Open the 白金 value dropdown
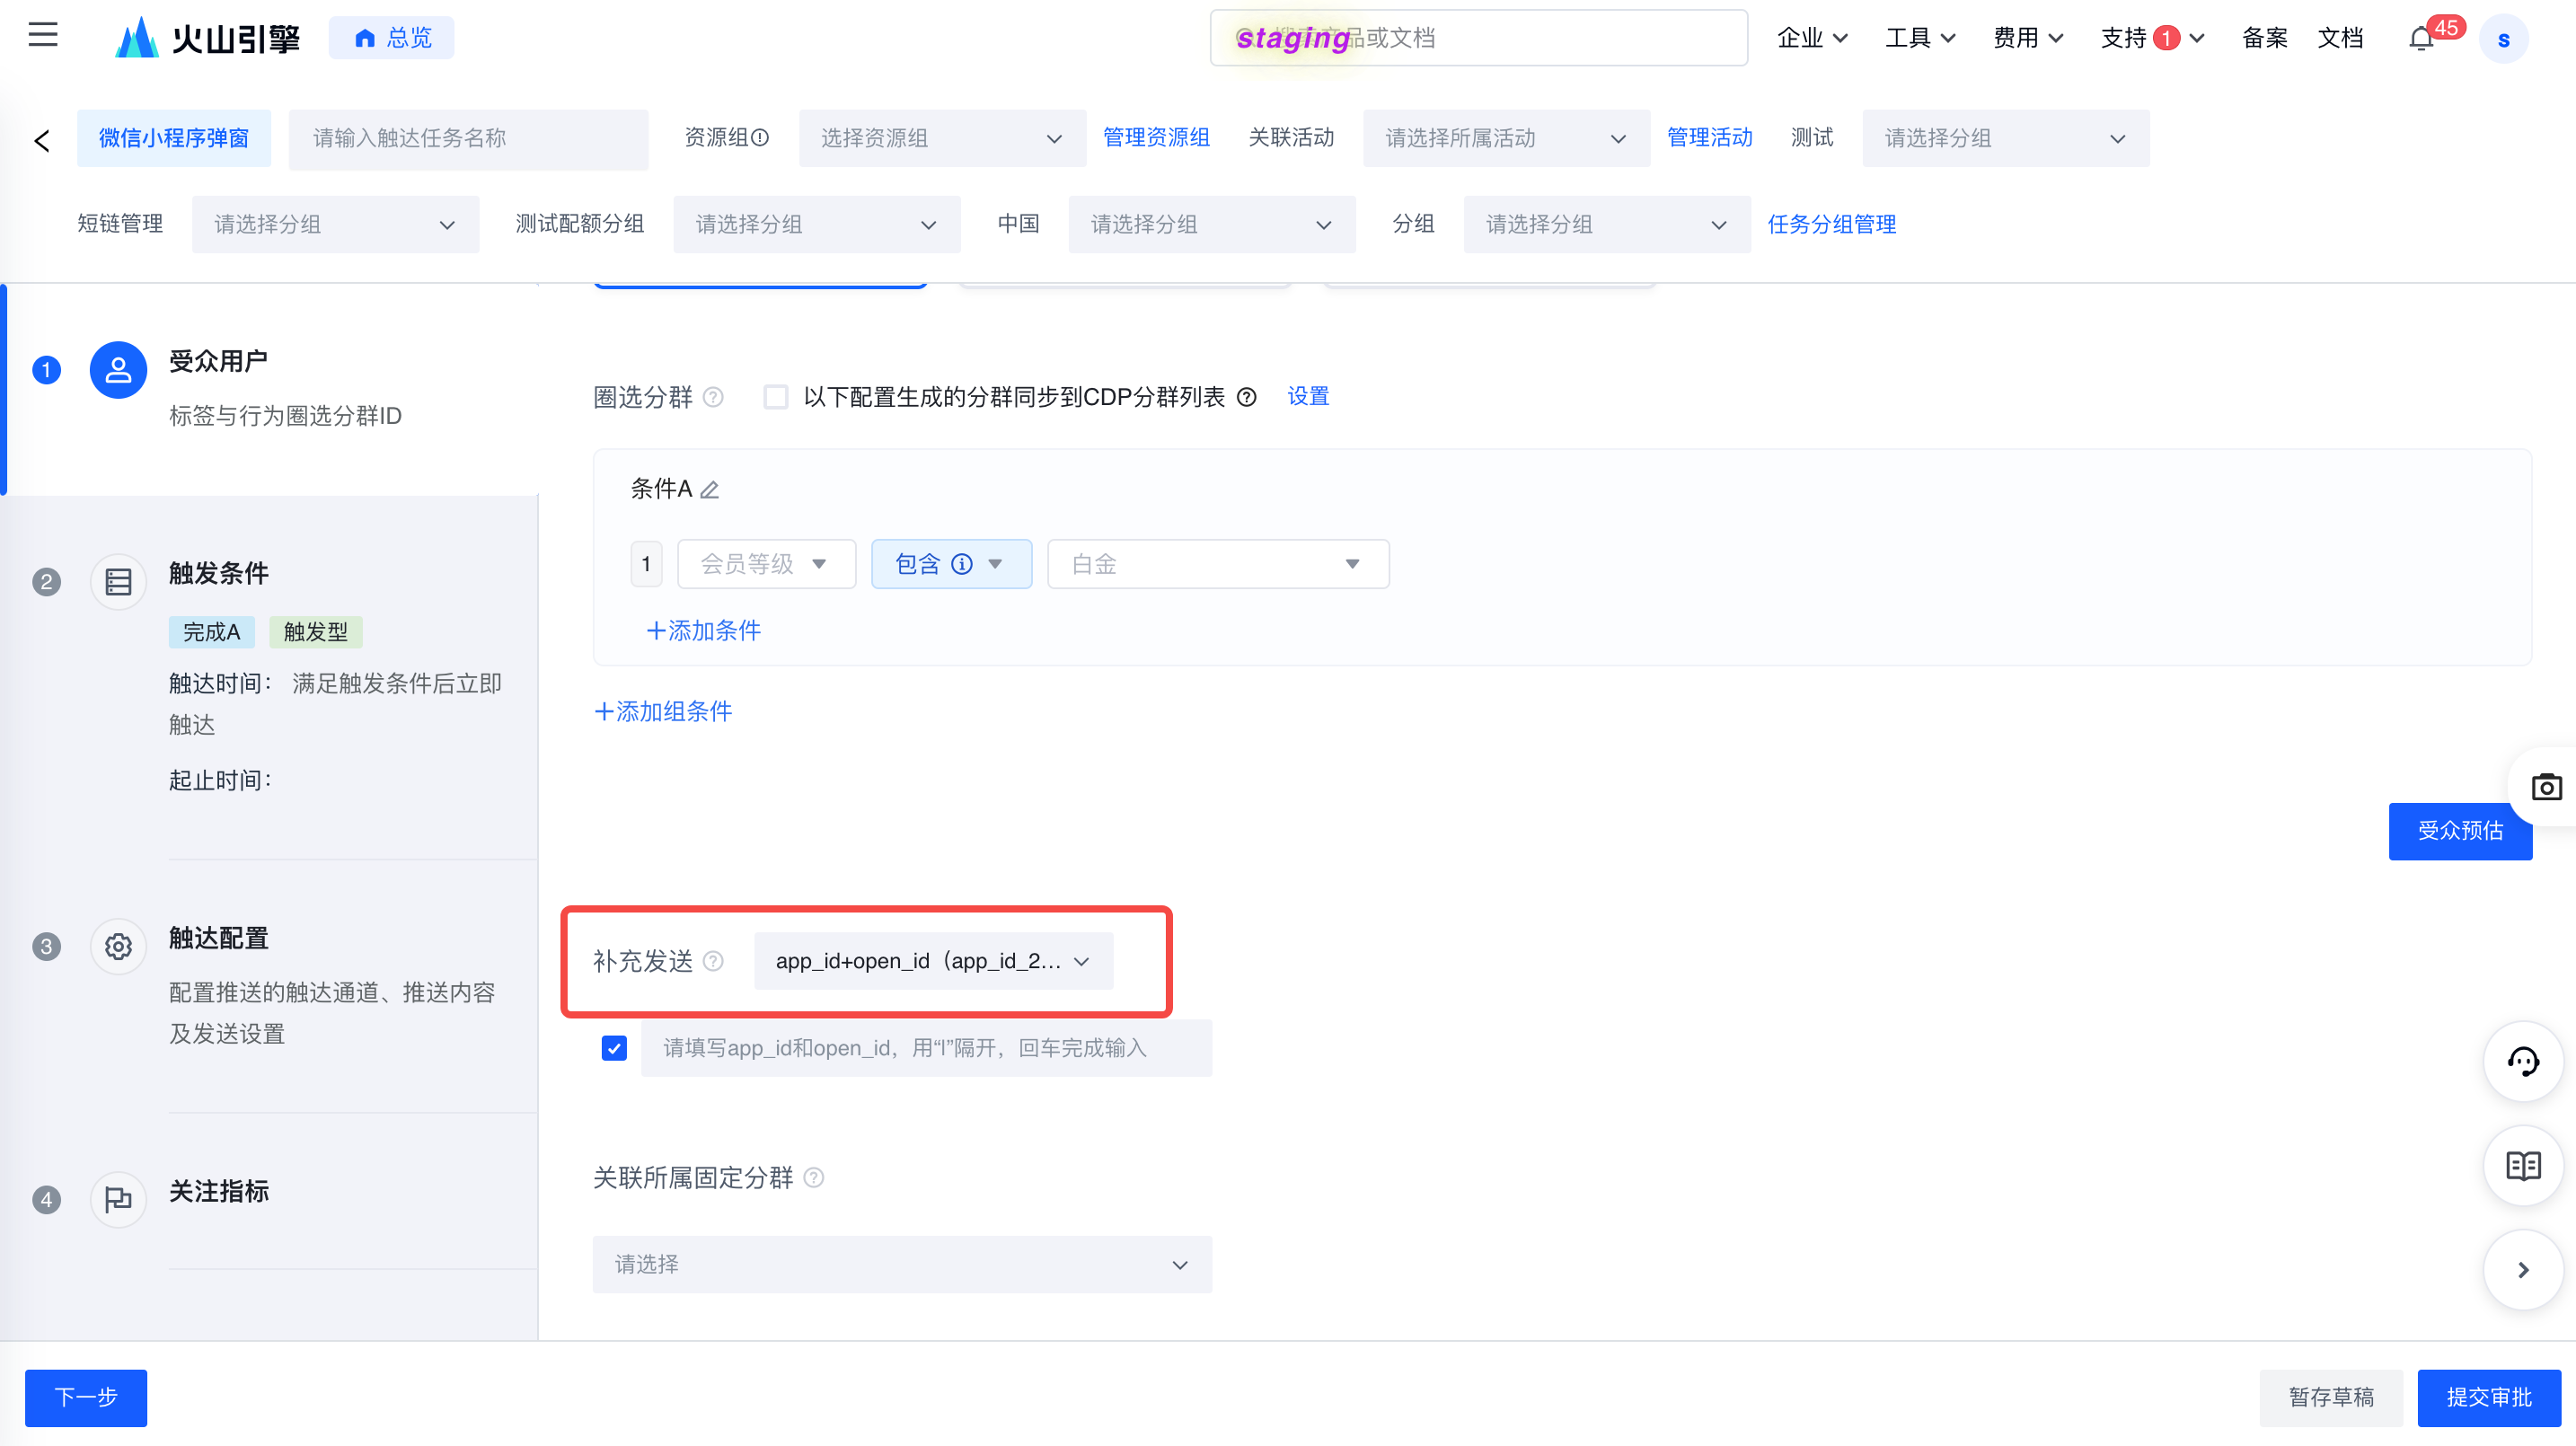This screenshot has width=2576, height=1446. click(1217, 564)
